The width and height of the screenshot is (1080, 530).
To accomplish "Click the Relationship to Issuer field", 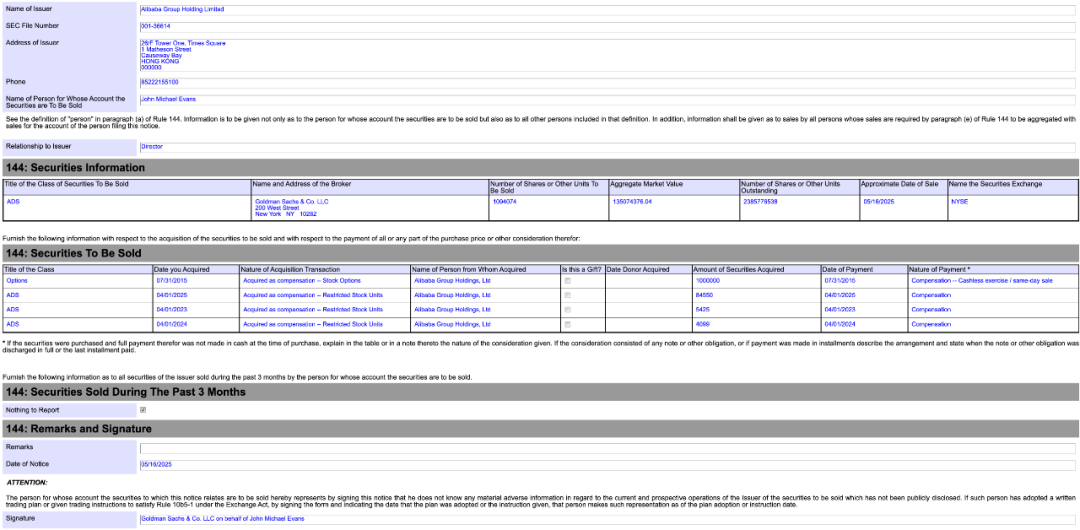I will tap(607, 147).
